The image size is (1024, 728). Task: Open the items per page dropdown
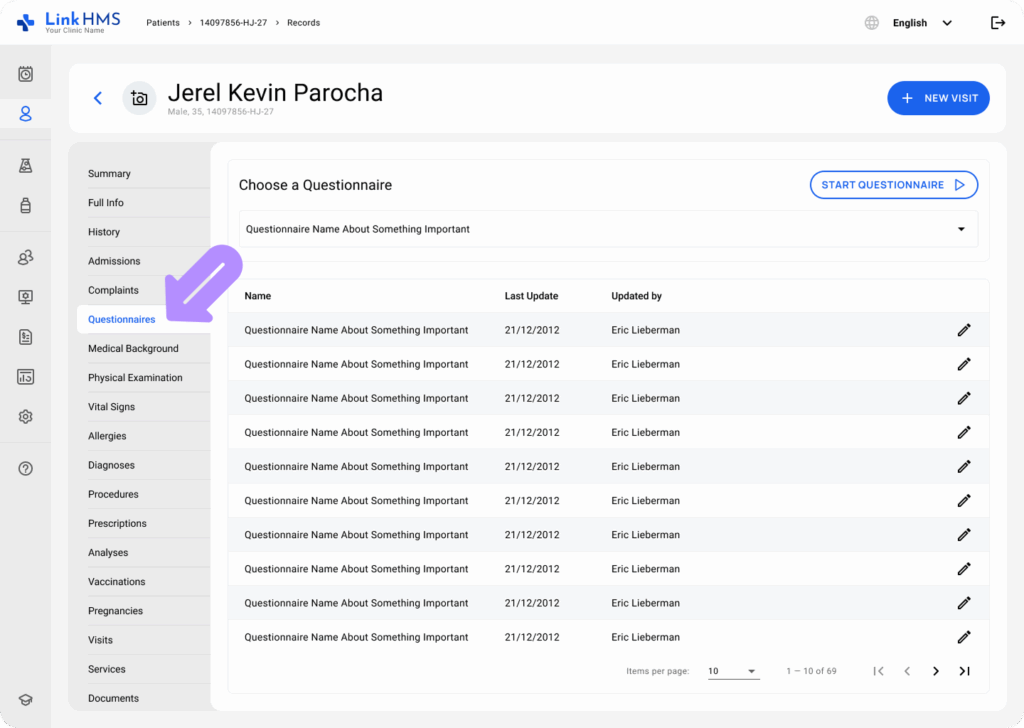(733, 671)
